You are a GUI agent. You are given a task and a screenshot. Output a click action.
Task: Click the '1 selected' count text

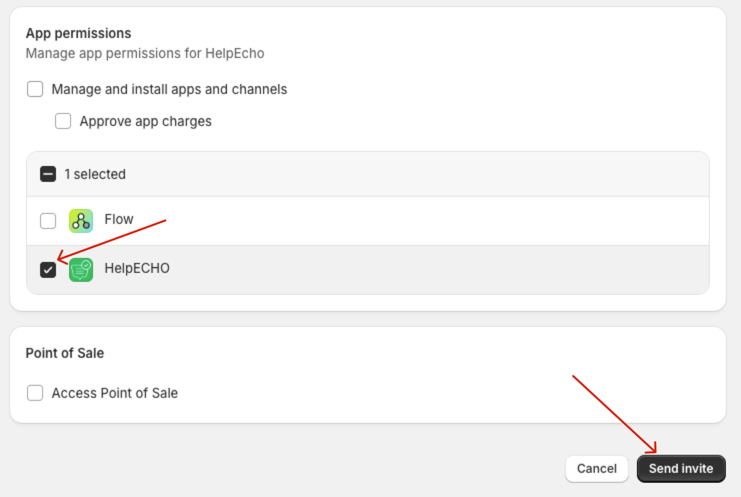click(95, 174)
